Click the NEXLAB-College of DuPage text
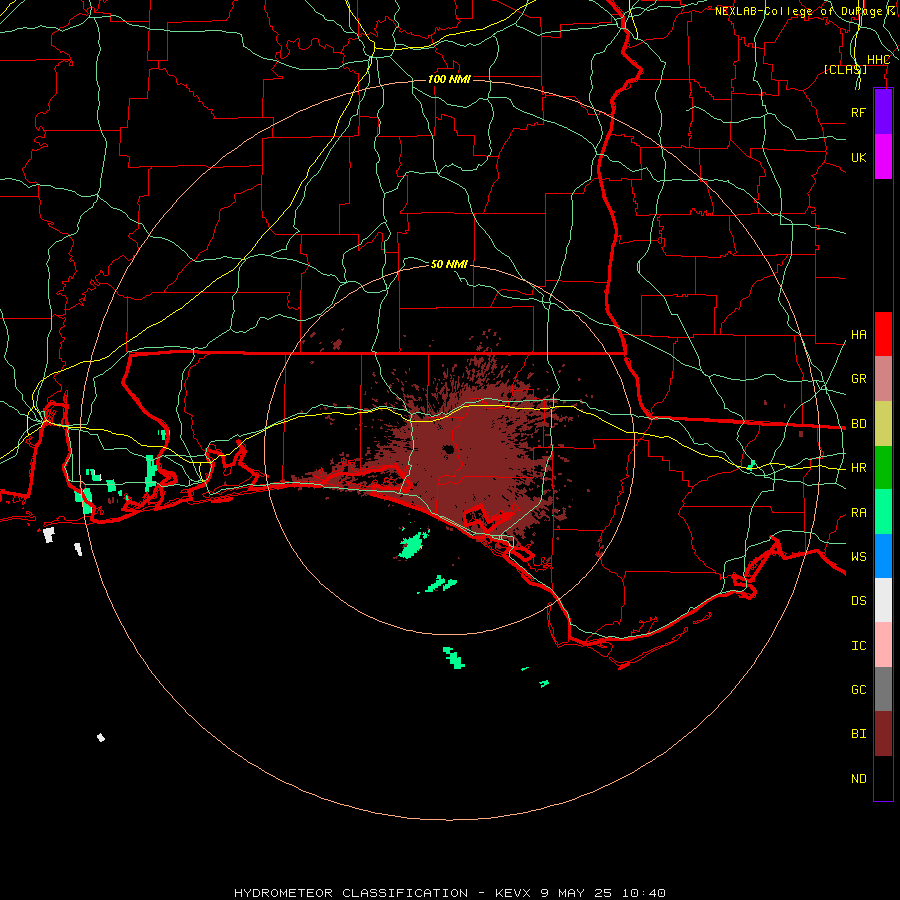This screenshot has width=900, height=900. click(x=798, y=11)
